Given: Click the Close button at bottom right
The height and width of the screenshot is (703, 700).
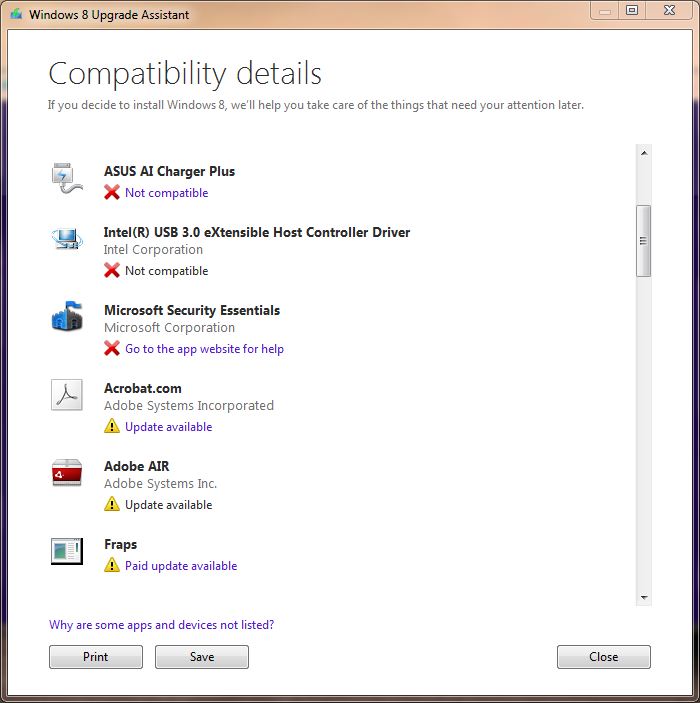Looking at the screenshot, I should (x=604, y=657).
